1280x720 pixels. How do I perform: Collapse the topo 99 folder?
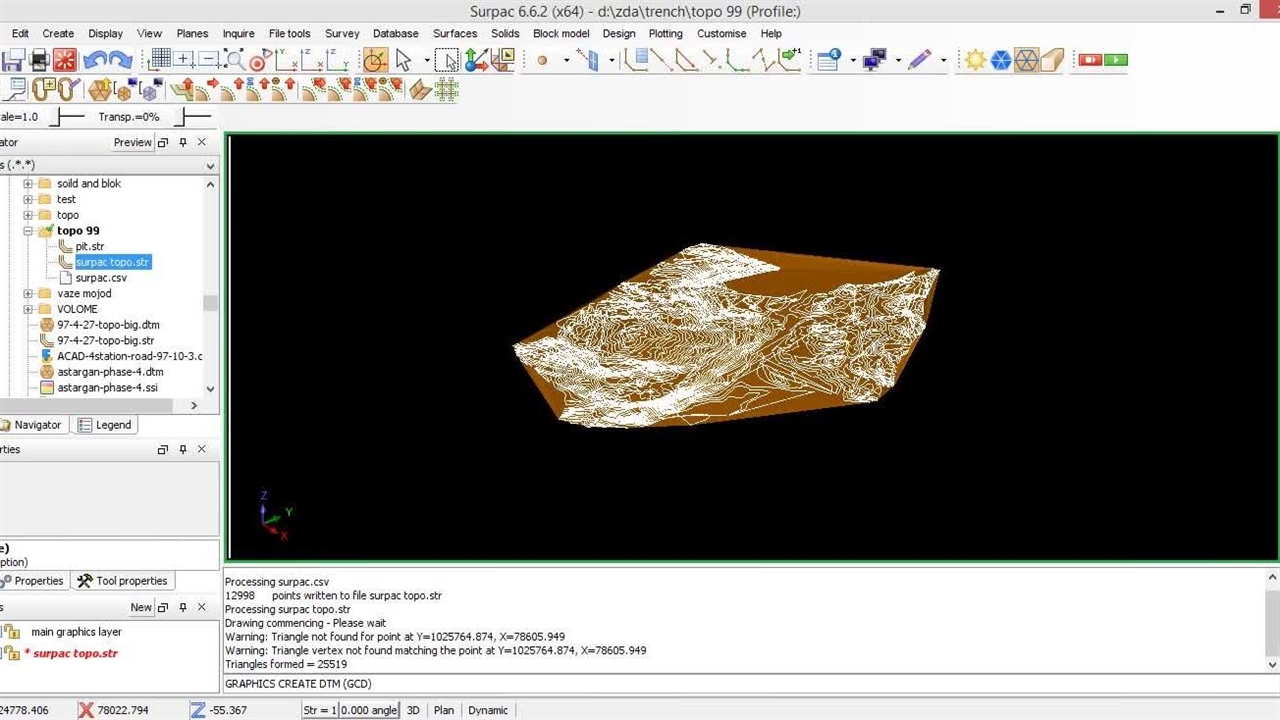point(28,231)
